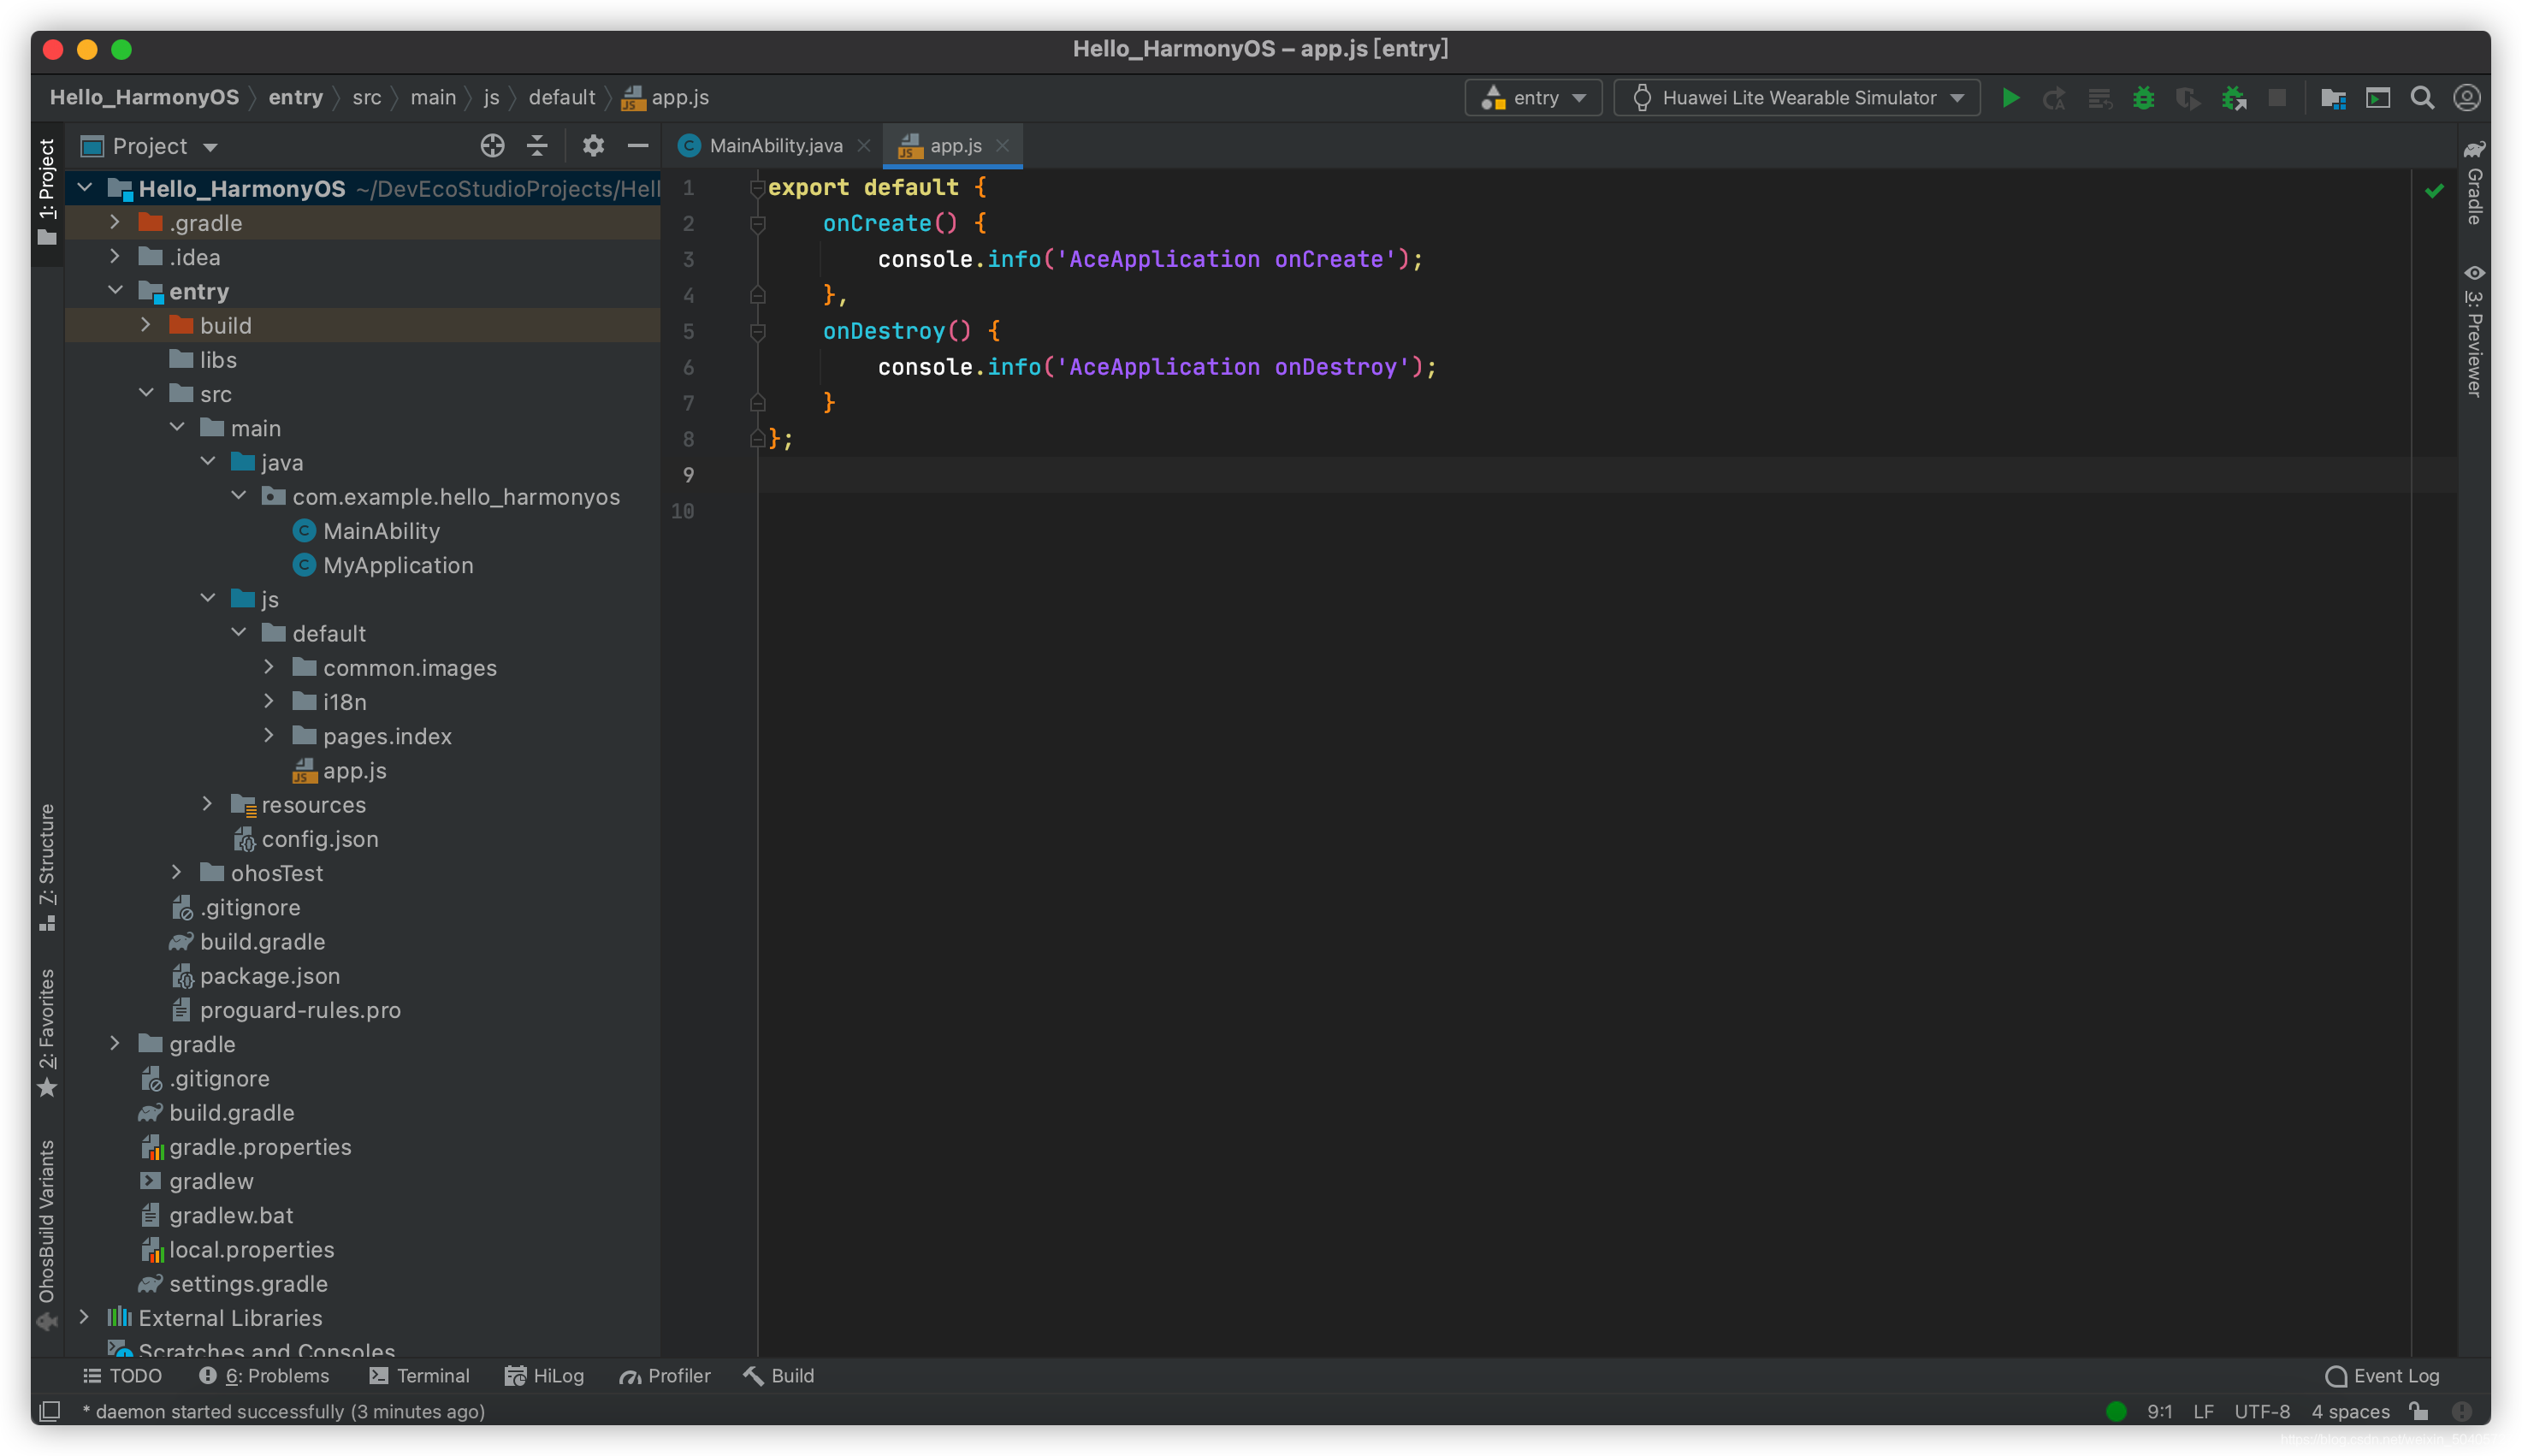Viewport: 2522px width, 1456px height.
Task: Open Project Structure from the toolbar folder icon
Action: (2333, 98)
